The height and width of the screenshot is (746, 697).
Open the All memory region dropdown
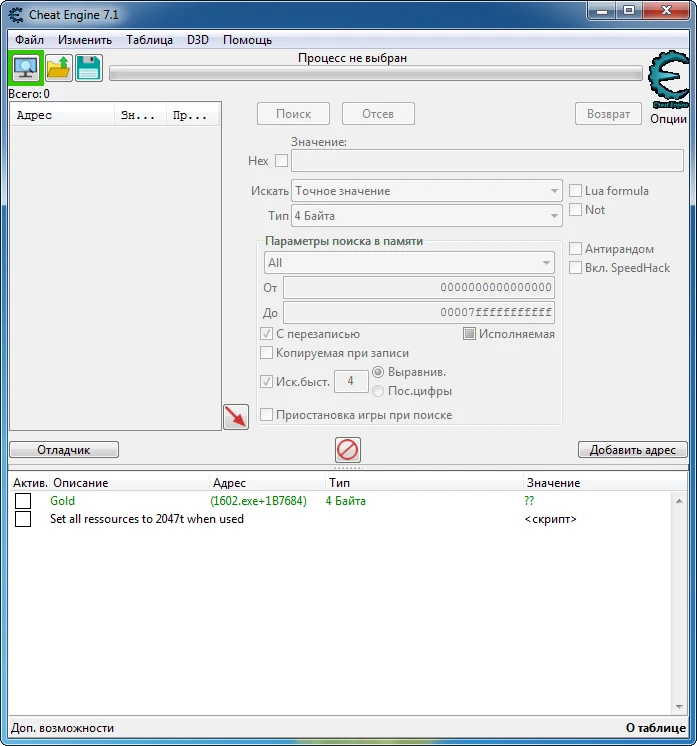point(409,263)
